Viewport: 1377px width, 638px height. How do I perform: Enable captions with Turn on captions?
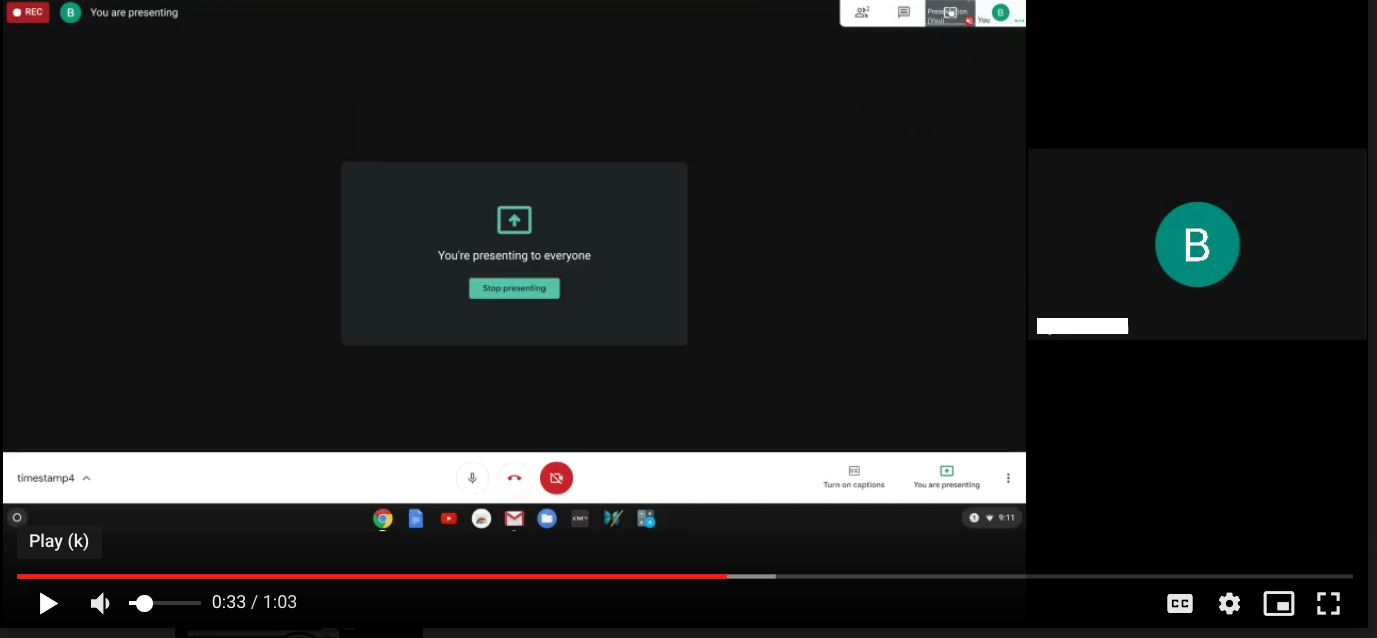click(853, 477)
